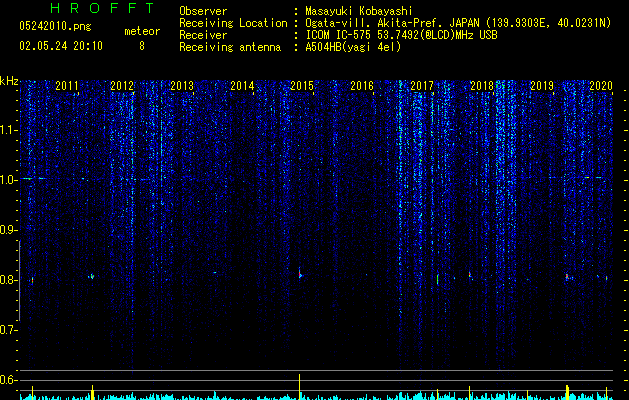Click the 0.8 kHz frequency axis label
The image size is (629, 400).
pyautogui.click(x=9, y=280)
